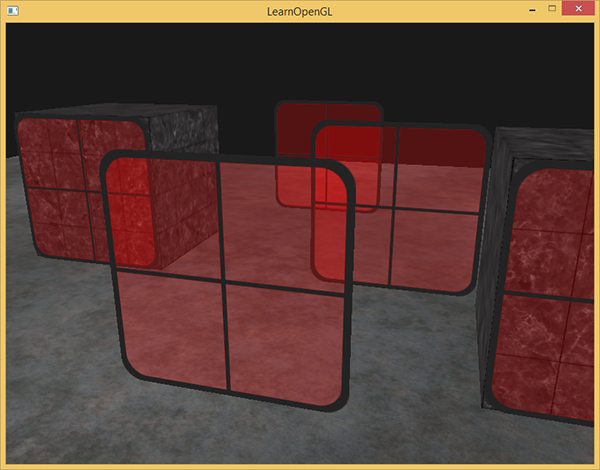Click the black background above the left cube
600x470 pixels.
pos(100,60)
